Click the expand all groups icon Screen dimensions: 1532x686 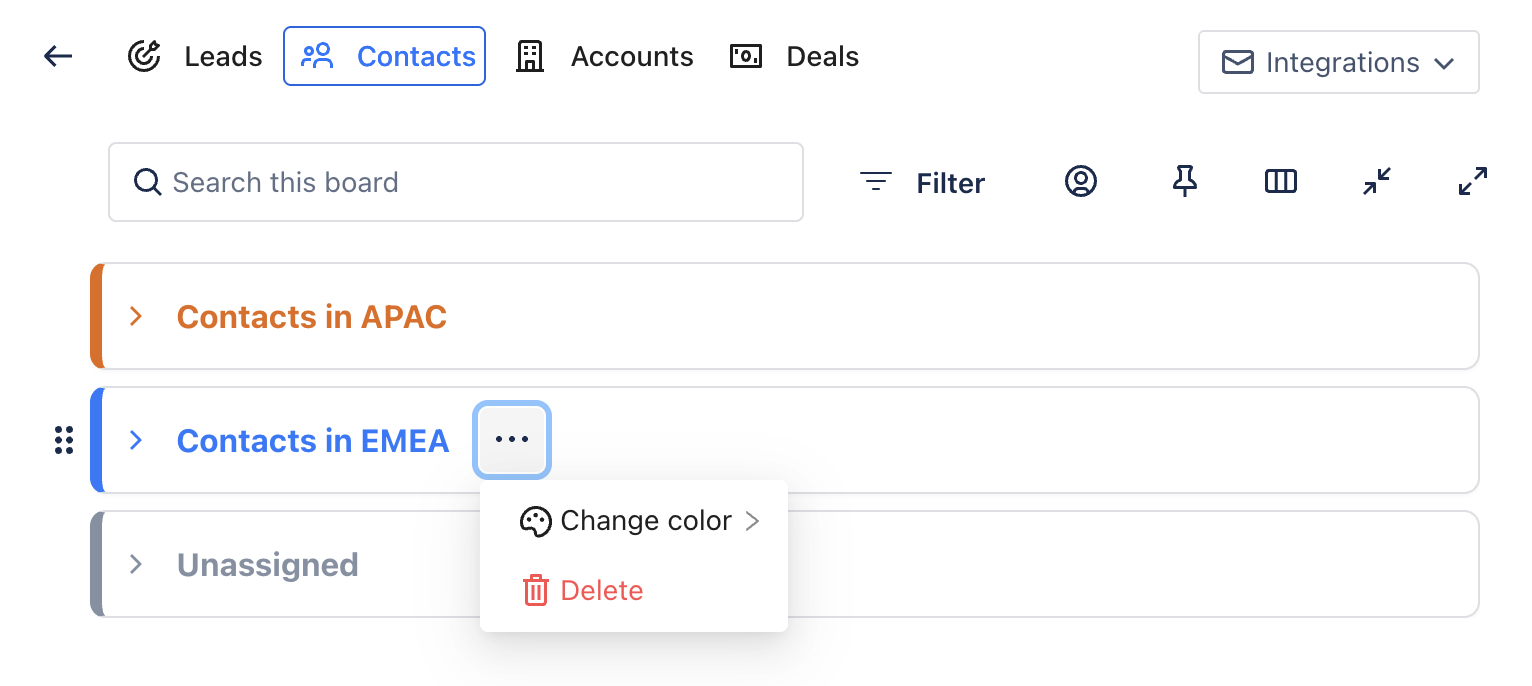coord(1472,181)
